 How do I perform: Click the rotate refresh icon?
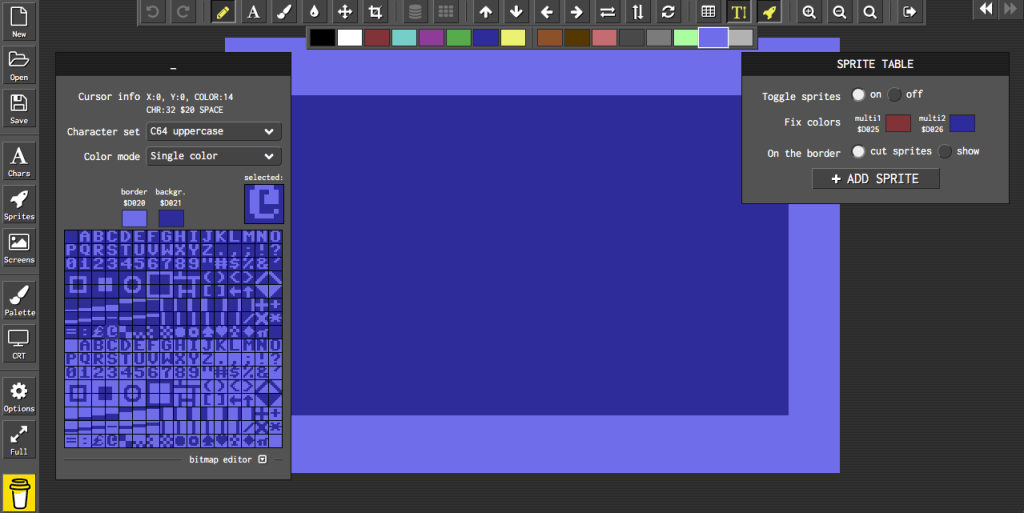668,12
